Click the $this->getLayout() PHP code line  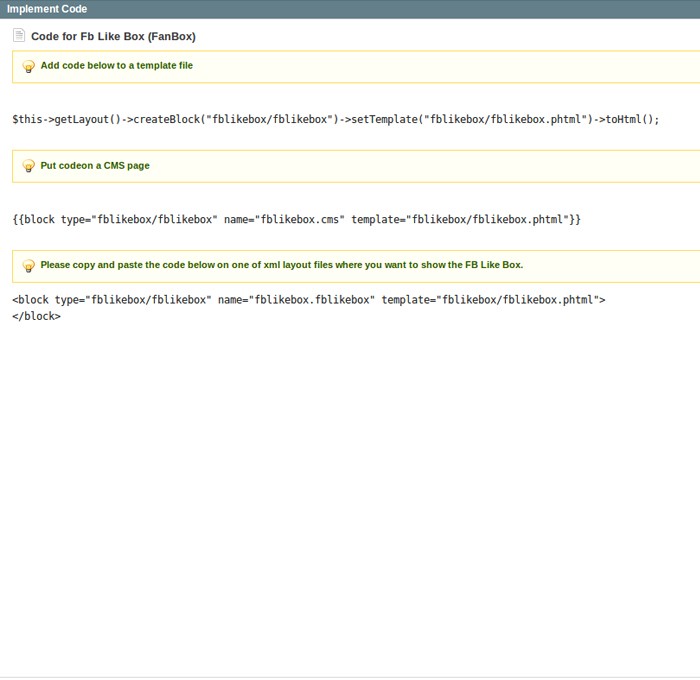point(336,120)
